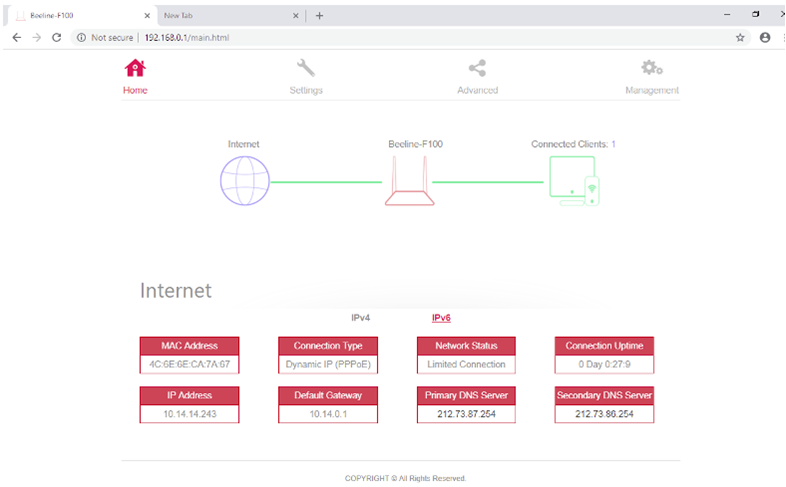786x487 pixels.
Task: Go back to the previous page
Action: point(16,37)
